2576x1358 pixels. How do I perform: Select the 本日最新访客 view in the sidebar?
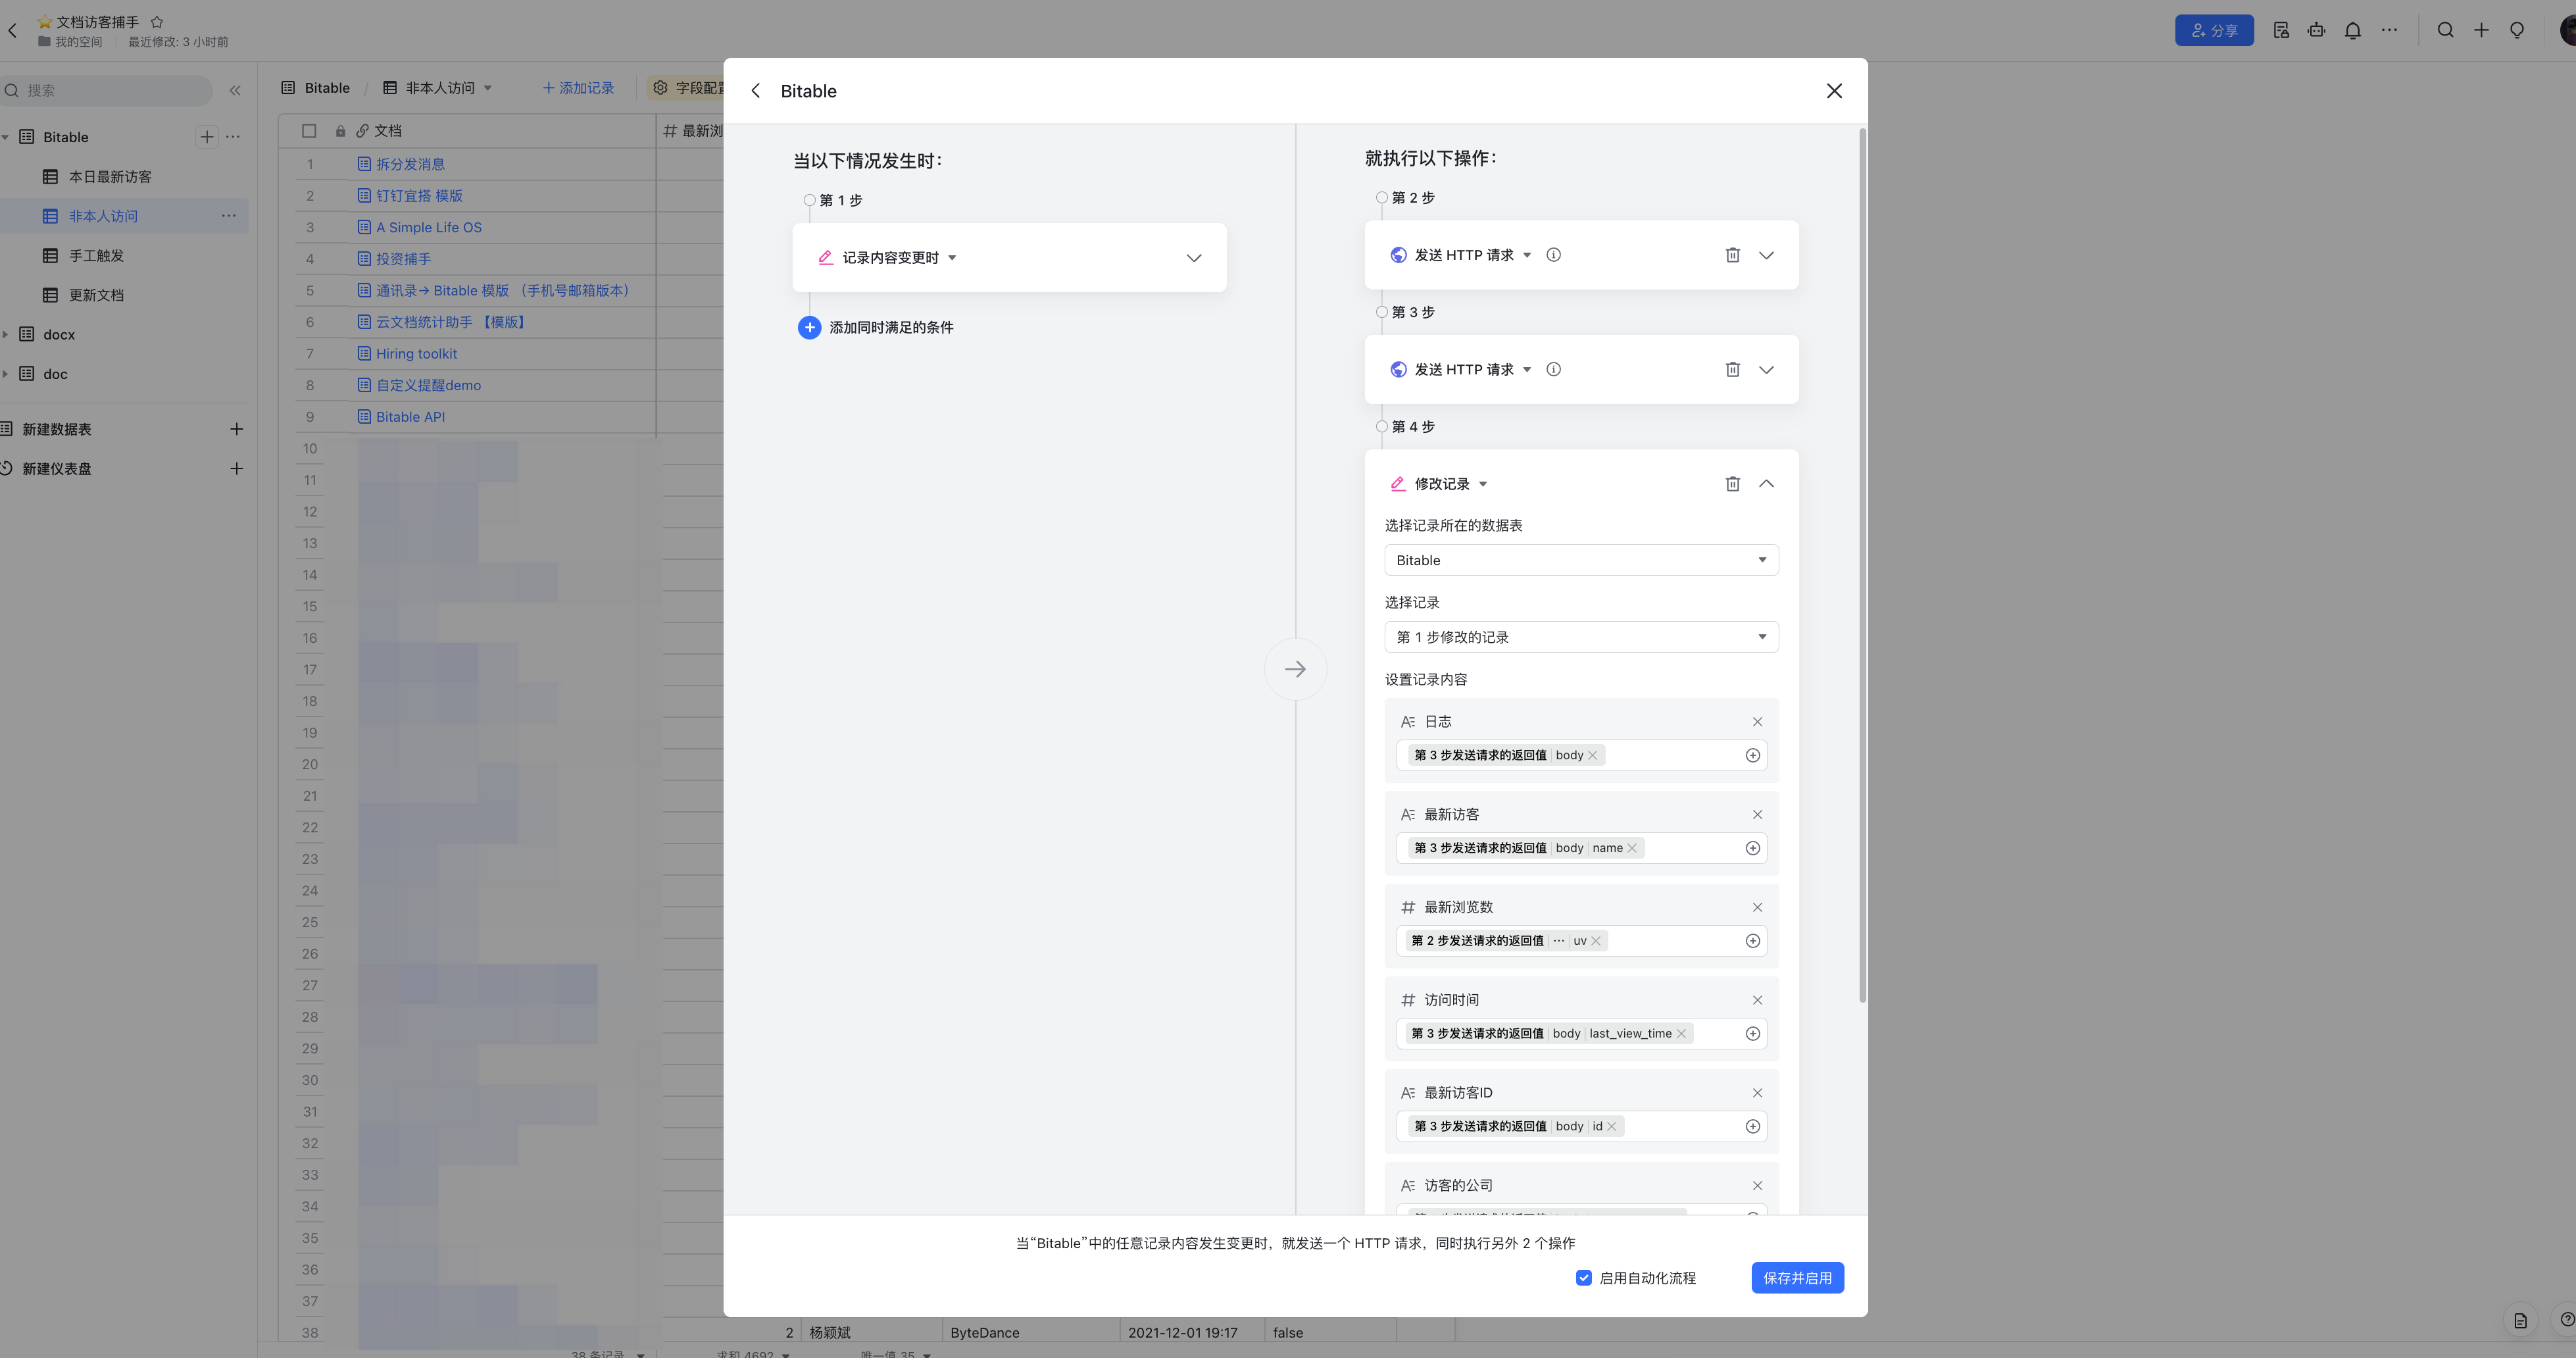[110, 177]
